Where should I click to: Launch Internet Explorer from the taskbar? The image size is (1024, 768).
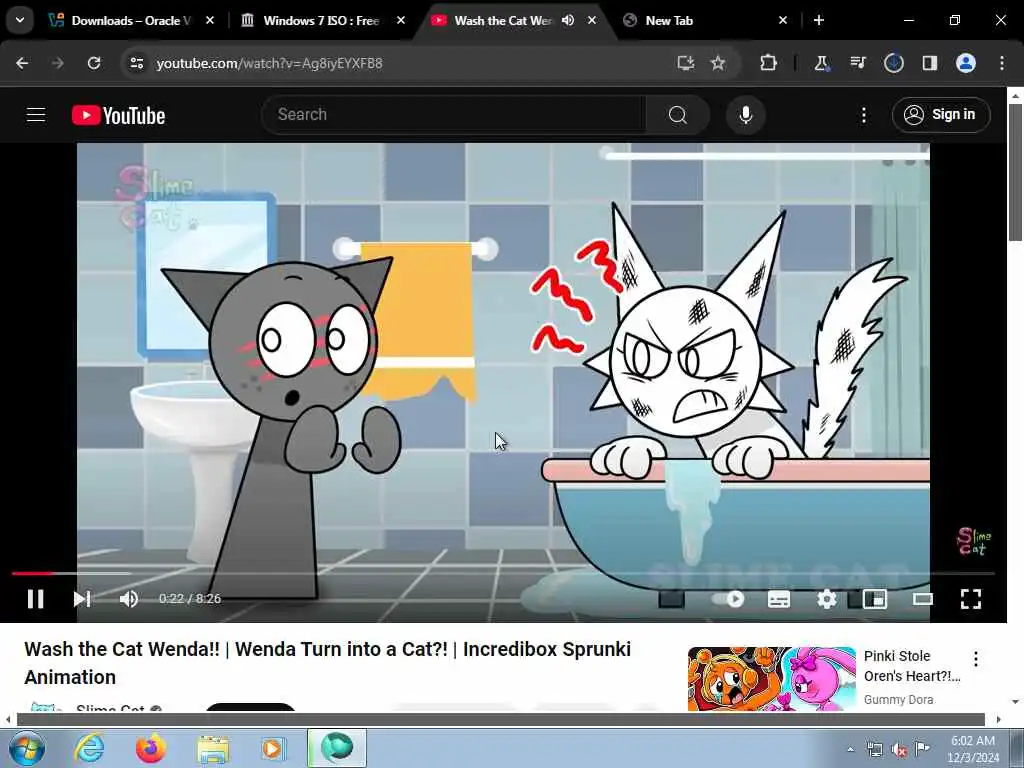(89, 748)
